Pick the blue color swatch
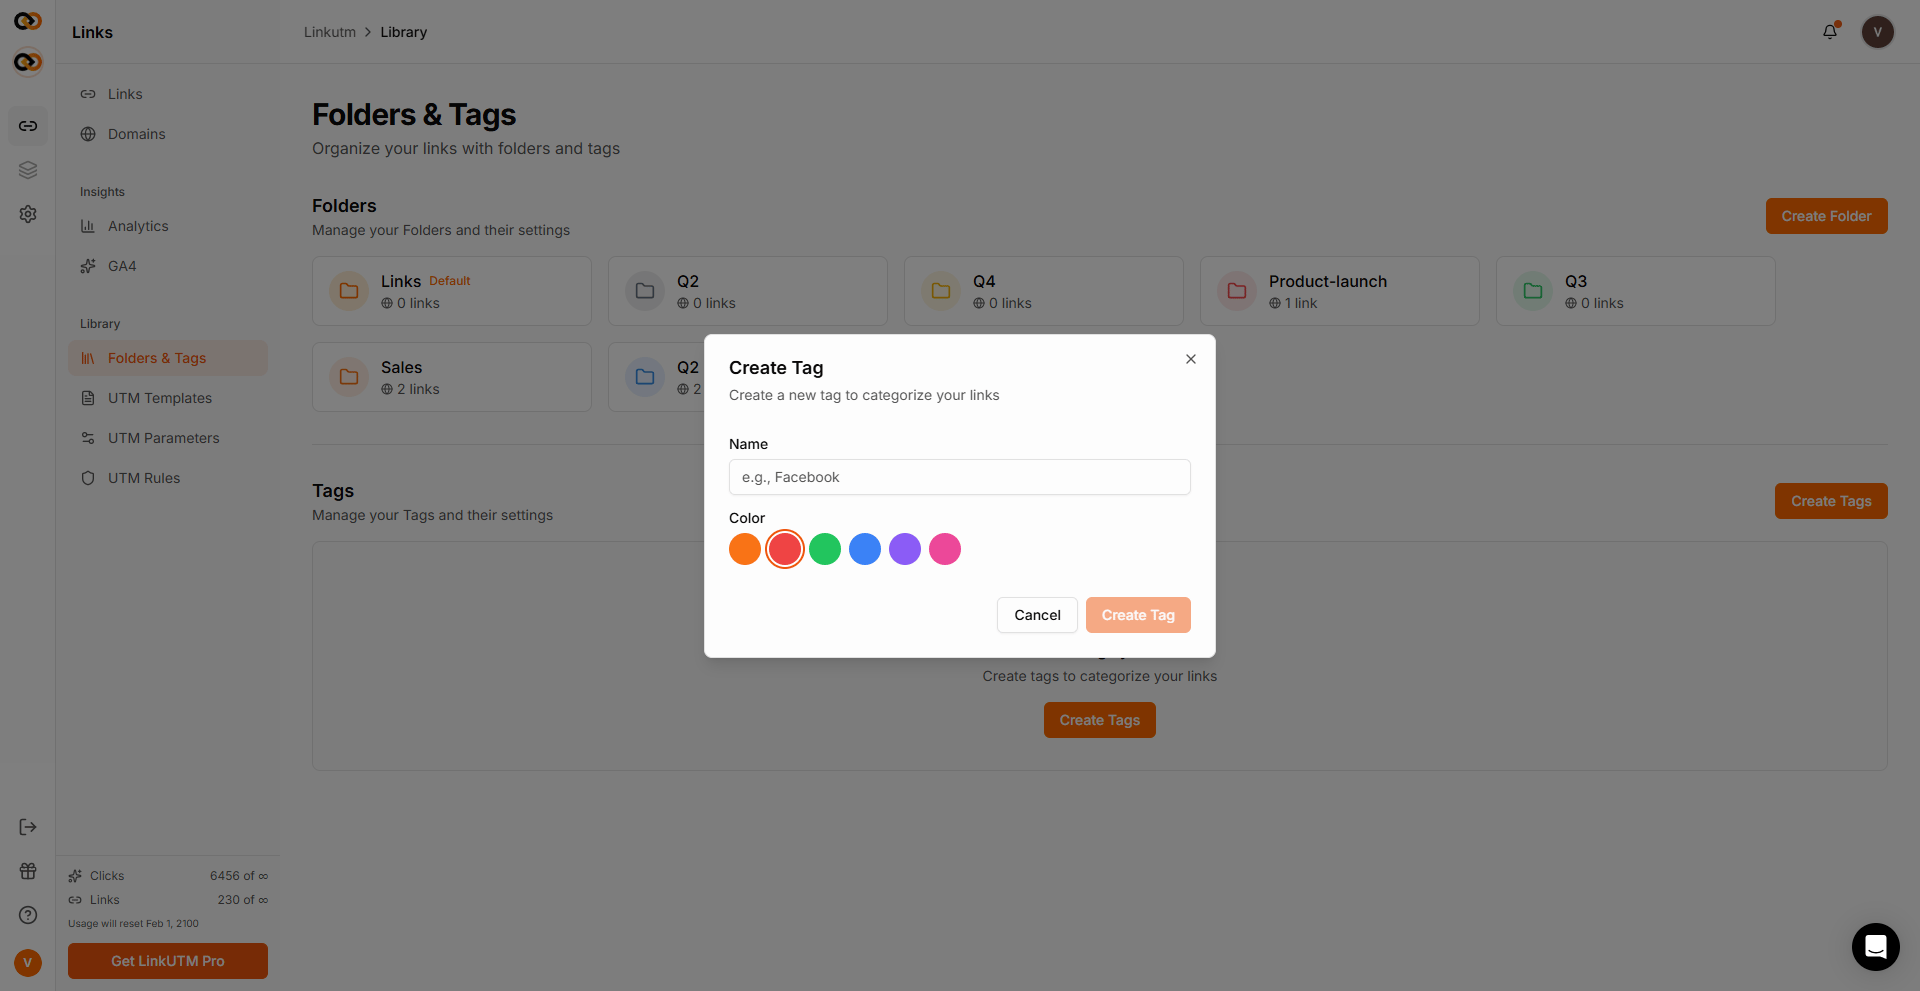This screenshot has width=1920, height=991. click(x=865, y=549)
